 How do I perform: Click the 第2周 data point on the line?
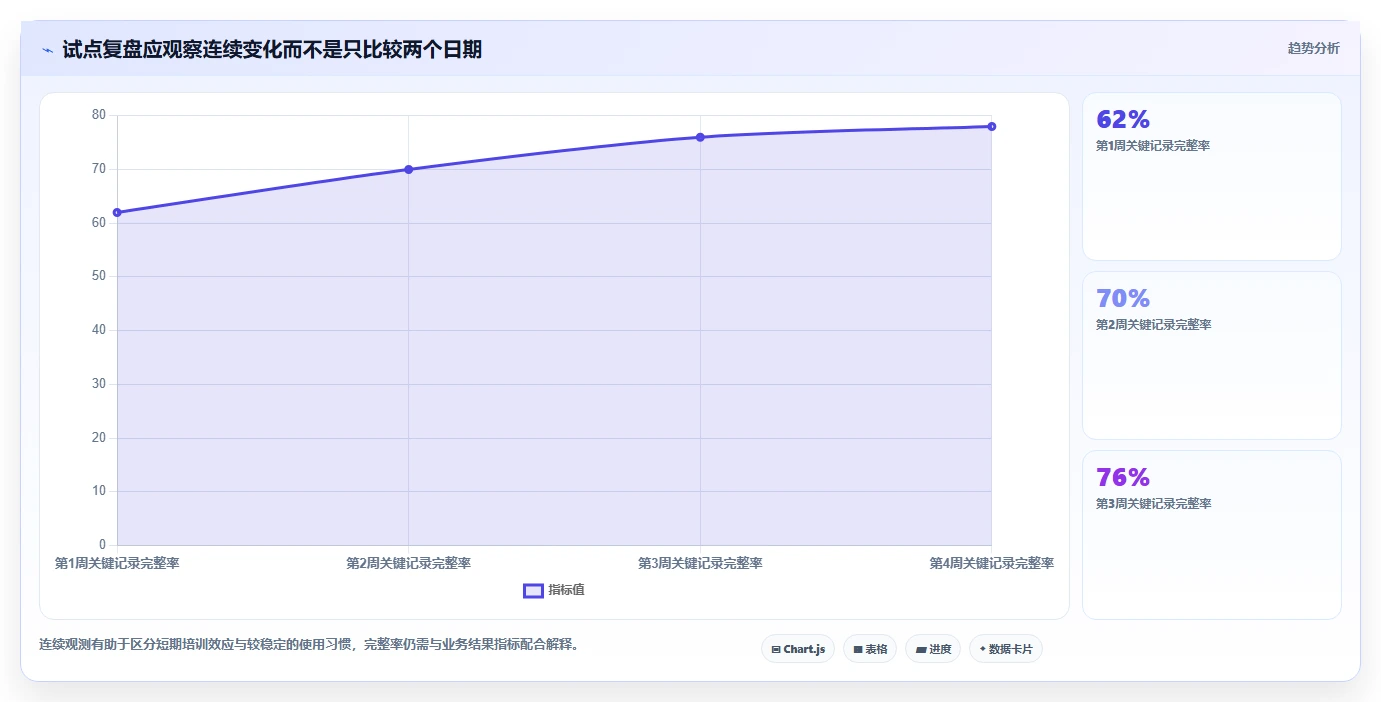pyautogui.click(x=409, y=169)
